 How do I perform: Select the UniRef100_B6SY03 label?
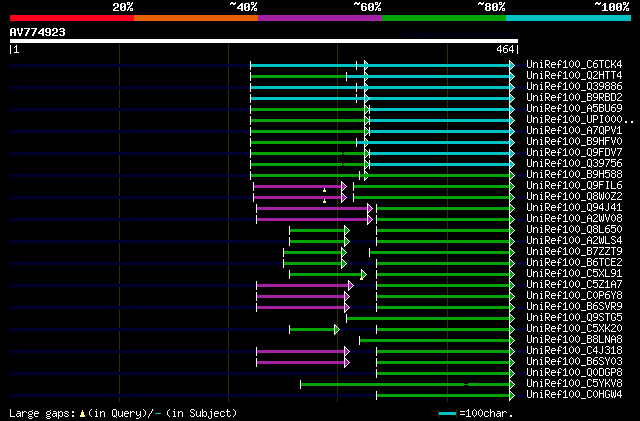pos(574,362)
